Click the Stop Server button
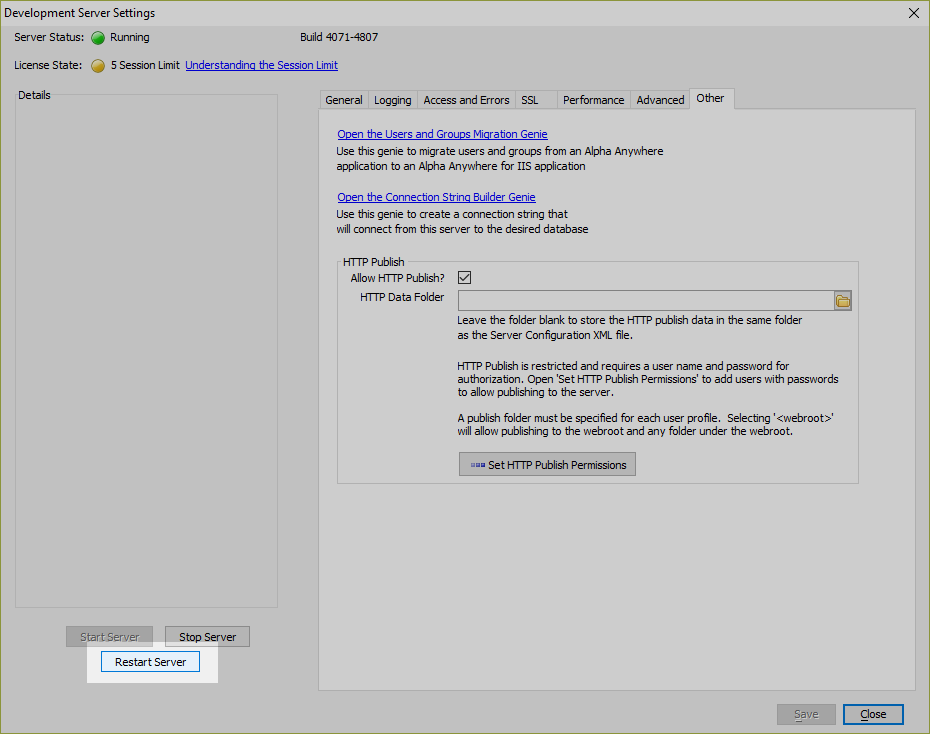Screen dimensions: 930x734 pos(207,637)
